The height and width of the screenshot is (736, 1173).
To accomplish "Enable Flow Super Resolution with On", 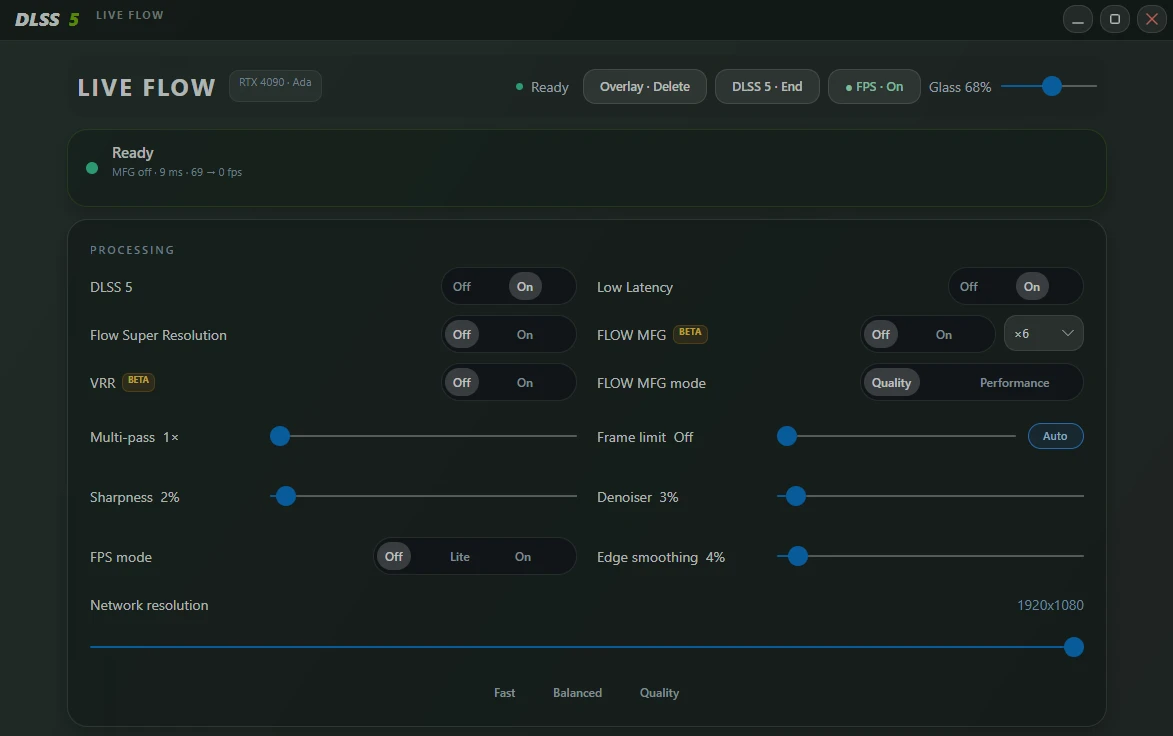I will 525,334.
